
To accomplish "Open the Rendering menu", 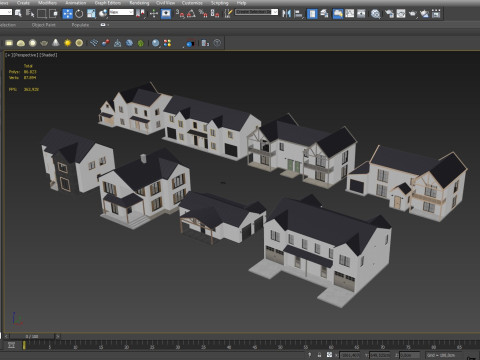I will [139, 3].
